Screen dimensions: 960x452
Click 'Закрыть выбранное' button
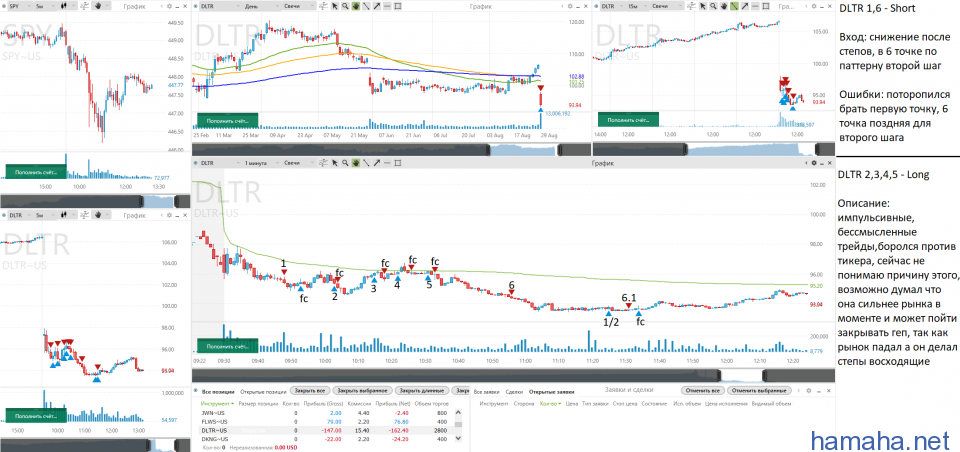[362, 391]
